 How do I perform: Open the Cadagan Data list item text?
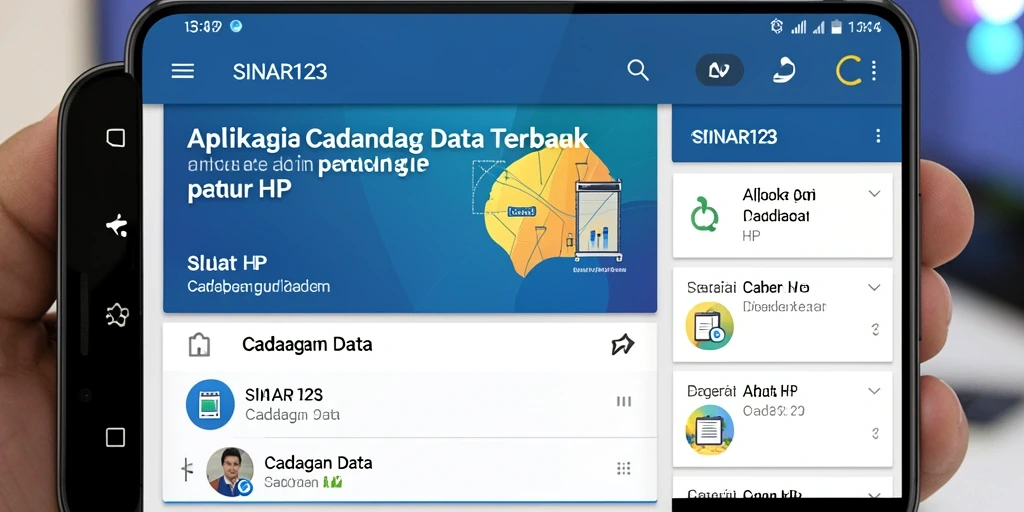pos(318,472)
